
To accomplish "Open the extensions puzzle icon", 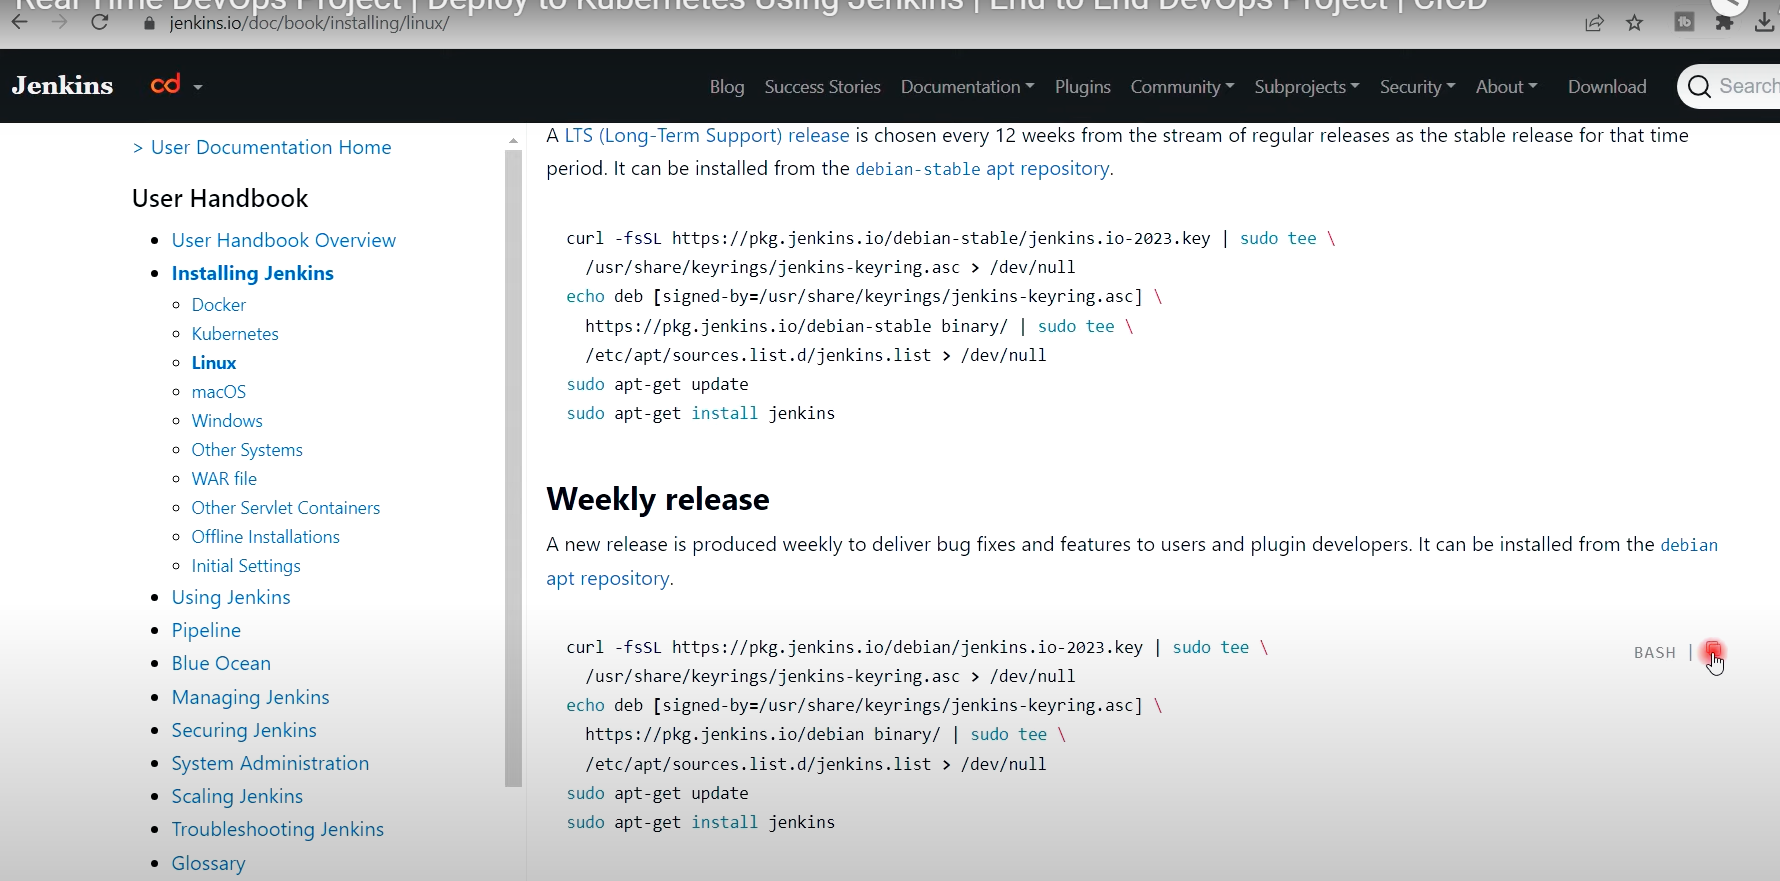I will [x=1724, y=22].
